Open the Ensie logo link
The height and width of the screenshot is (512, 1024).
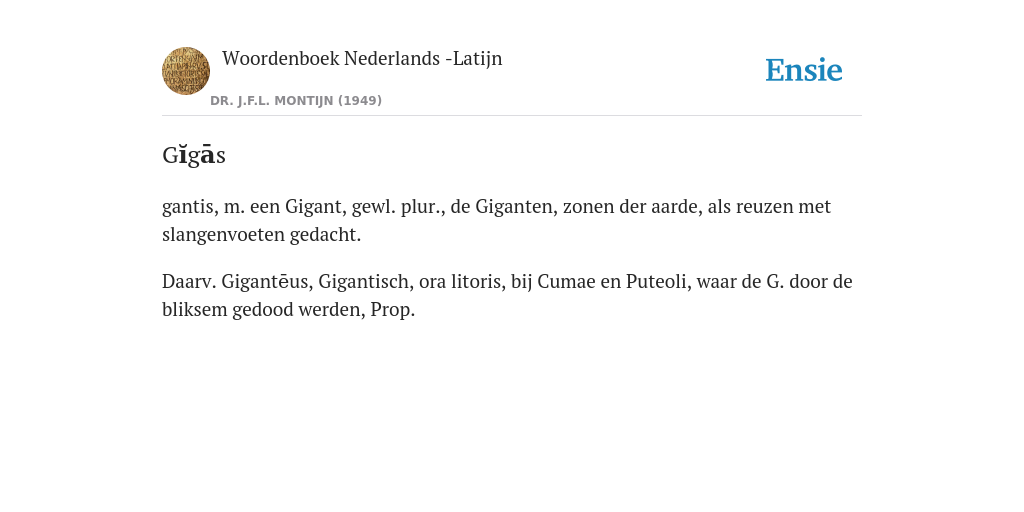tap(804, 70)
